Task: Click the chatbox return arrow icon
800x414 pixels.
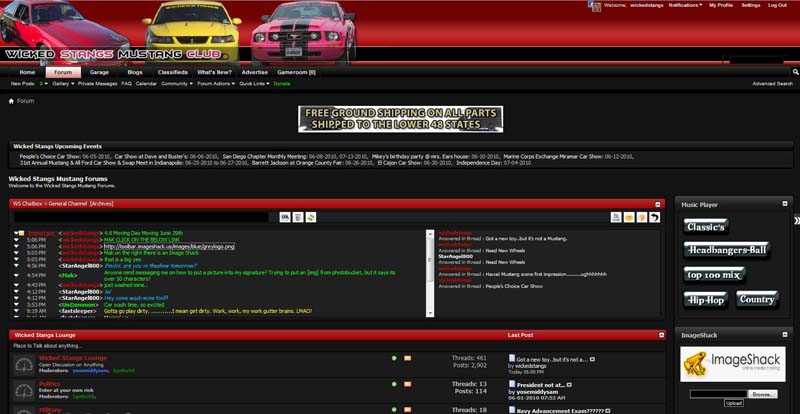Action: click(655, 217)
